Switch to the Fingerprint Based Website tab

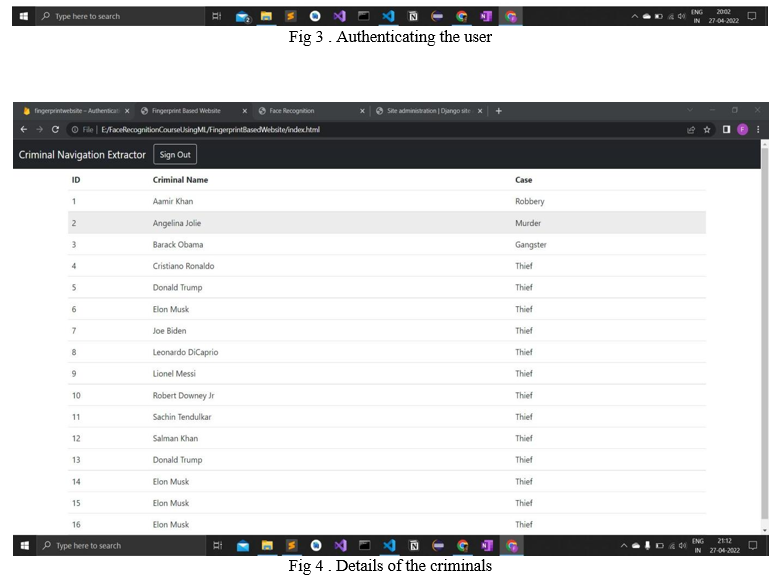186,111
